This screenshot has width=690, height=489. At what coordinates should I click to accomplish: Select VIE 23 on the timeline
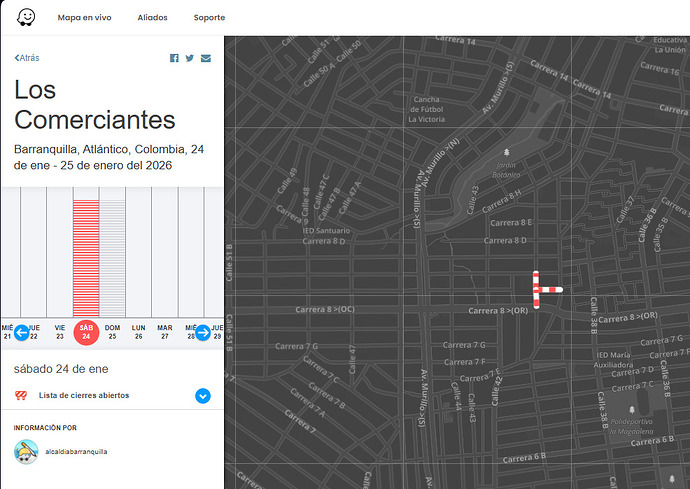(60, 332)
